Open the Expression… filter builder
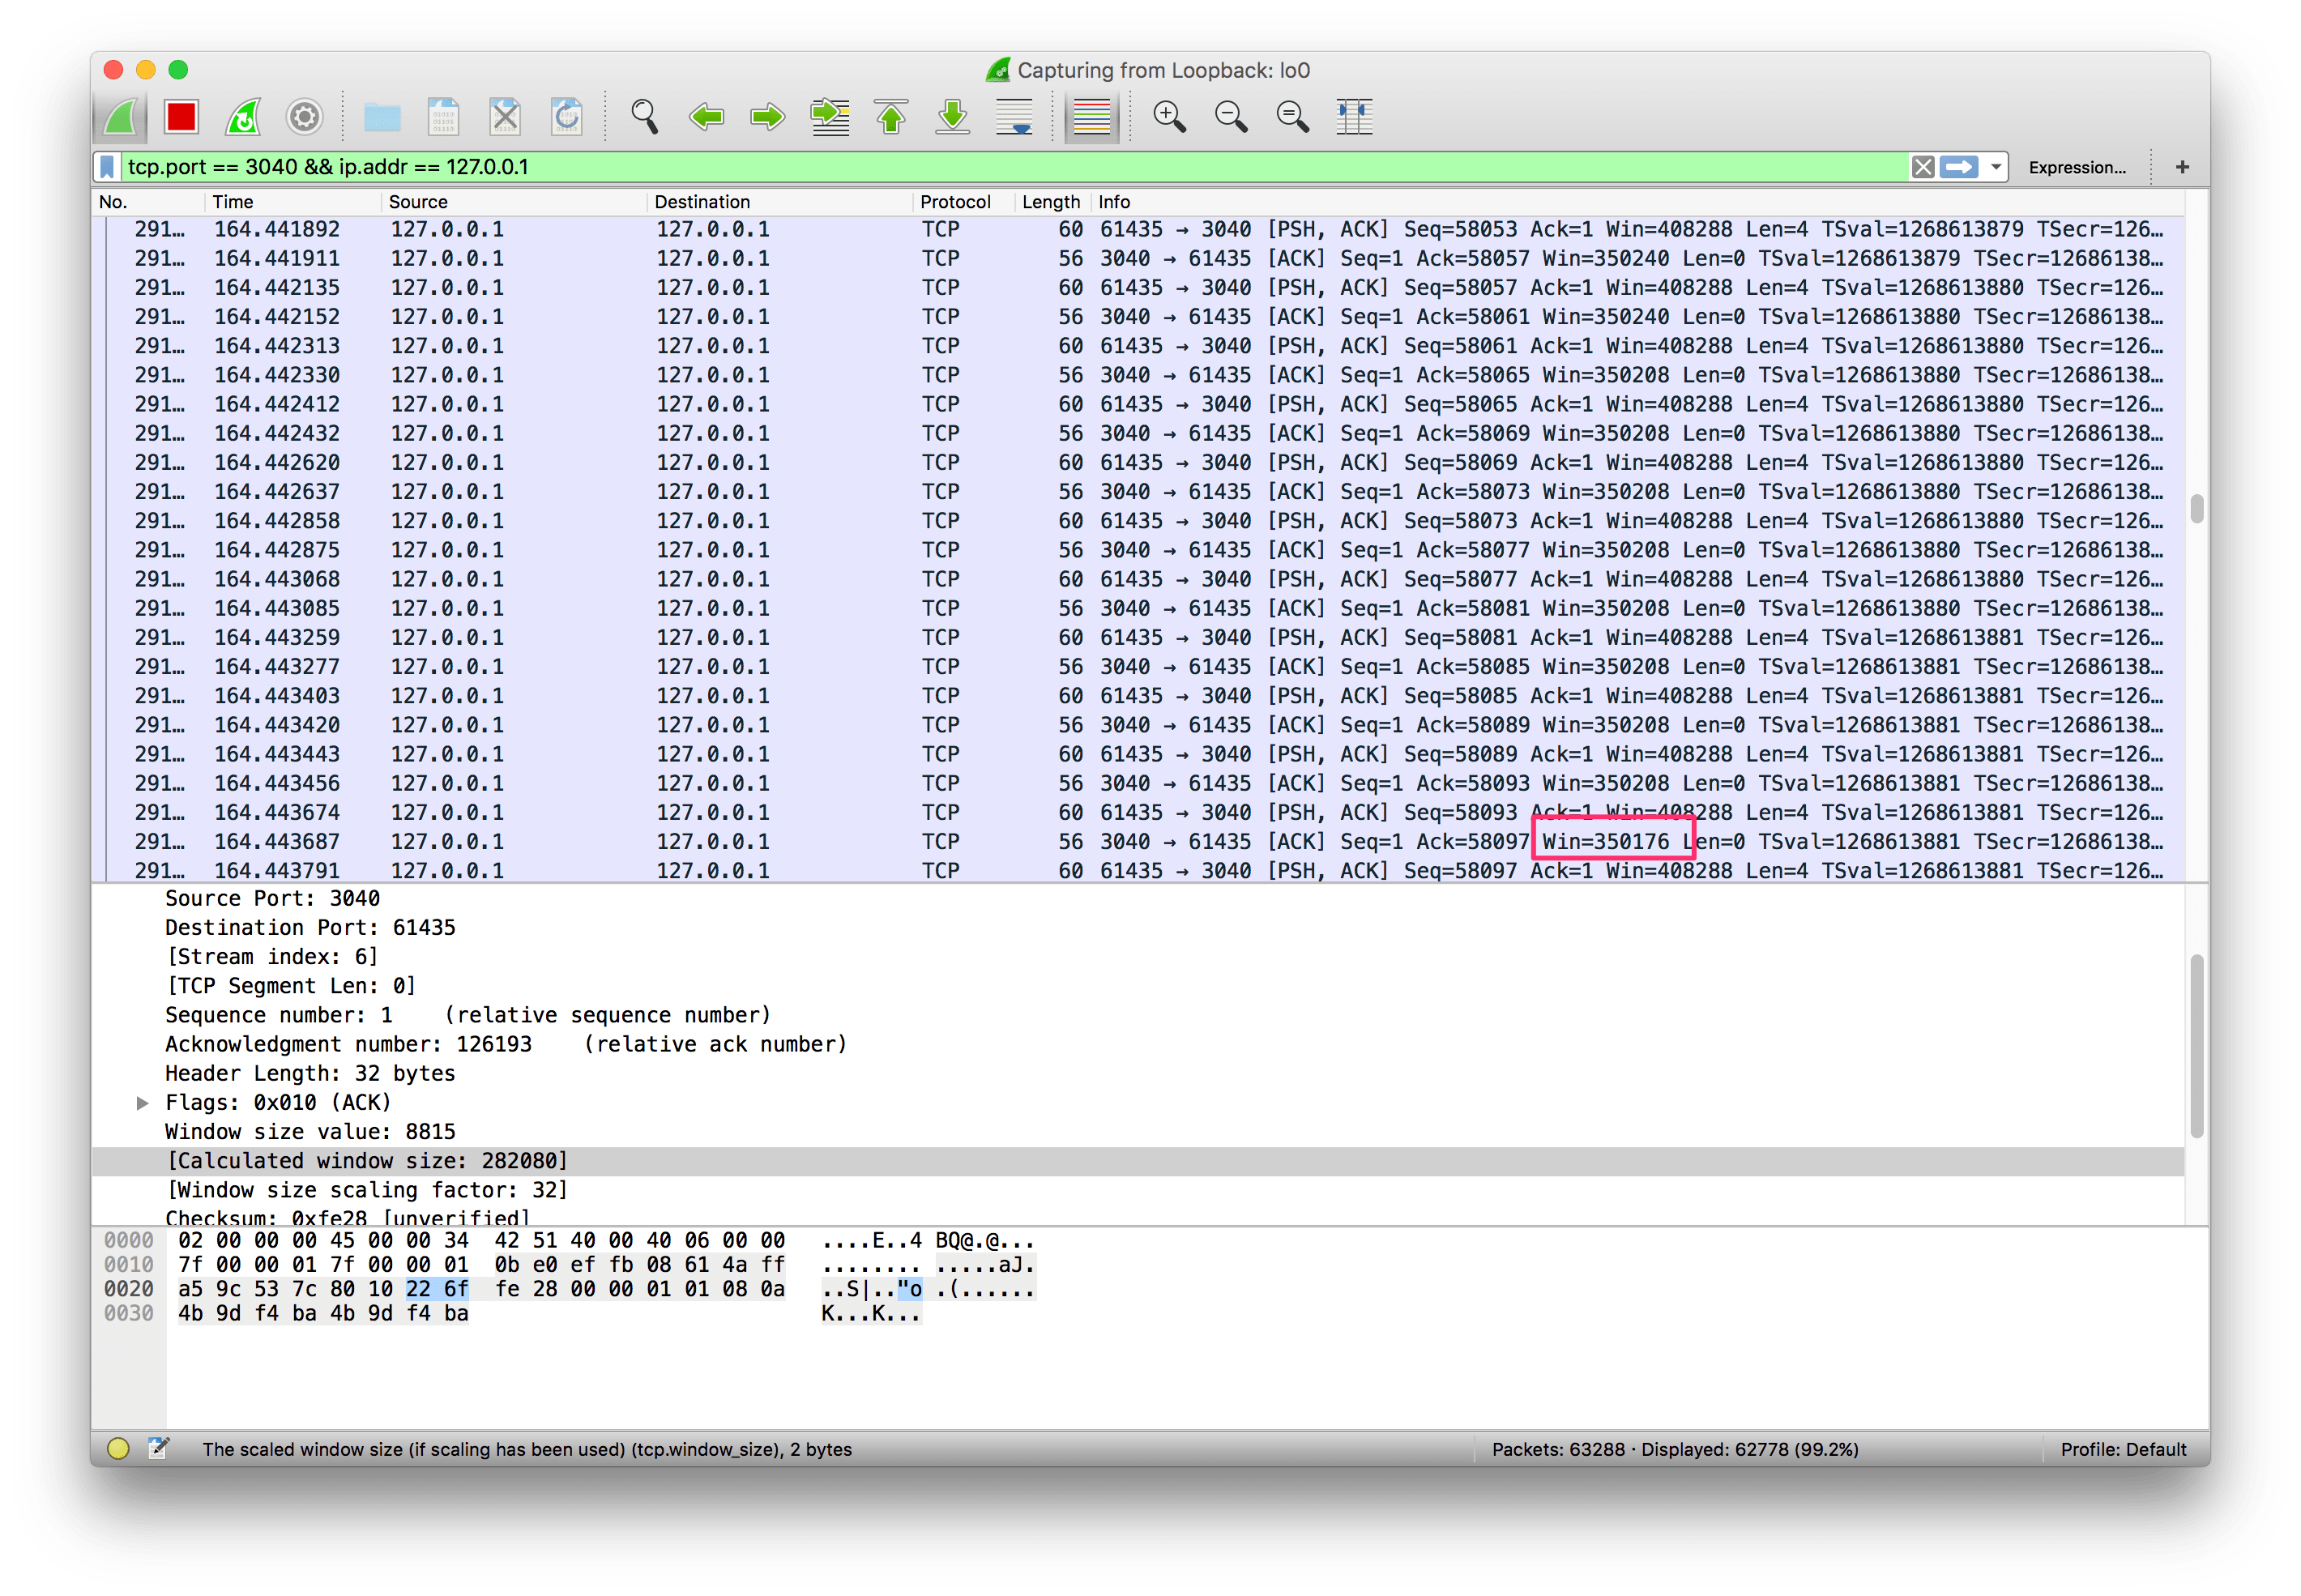 [2077, 167]
